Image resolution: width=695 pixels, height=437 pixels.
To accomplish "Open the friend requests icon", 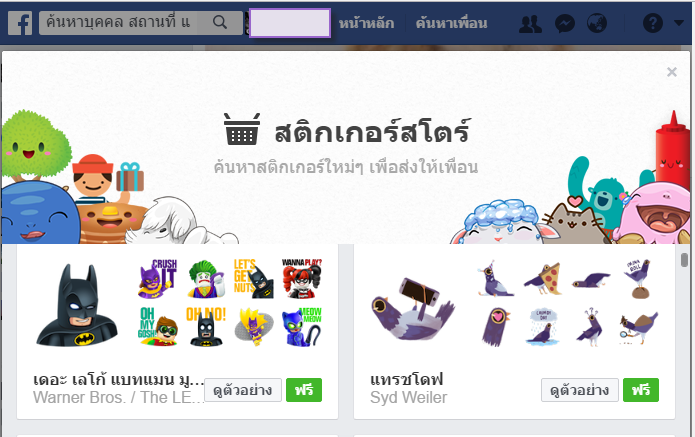I will pos(530,23).
